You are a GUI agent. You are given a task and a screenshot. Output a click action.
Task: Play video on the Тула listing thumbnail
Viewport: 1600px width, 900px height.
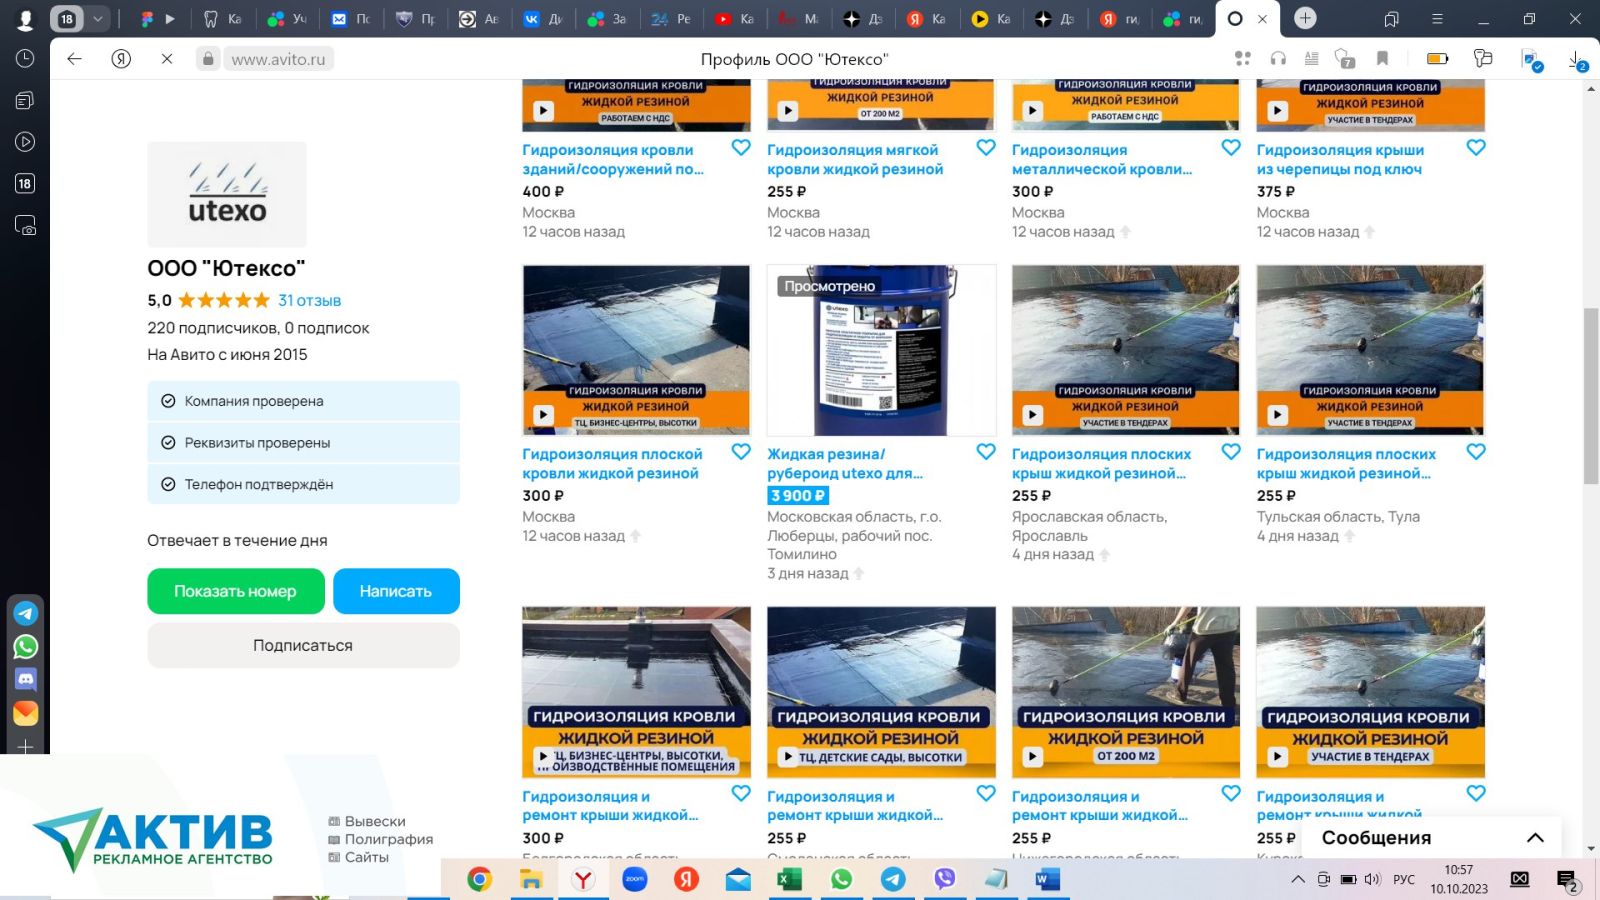click(1277, 414)
